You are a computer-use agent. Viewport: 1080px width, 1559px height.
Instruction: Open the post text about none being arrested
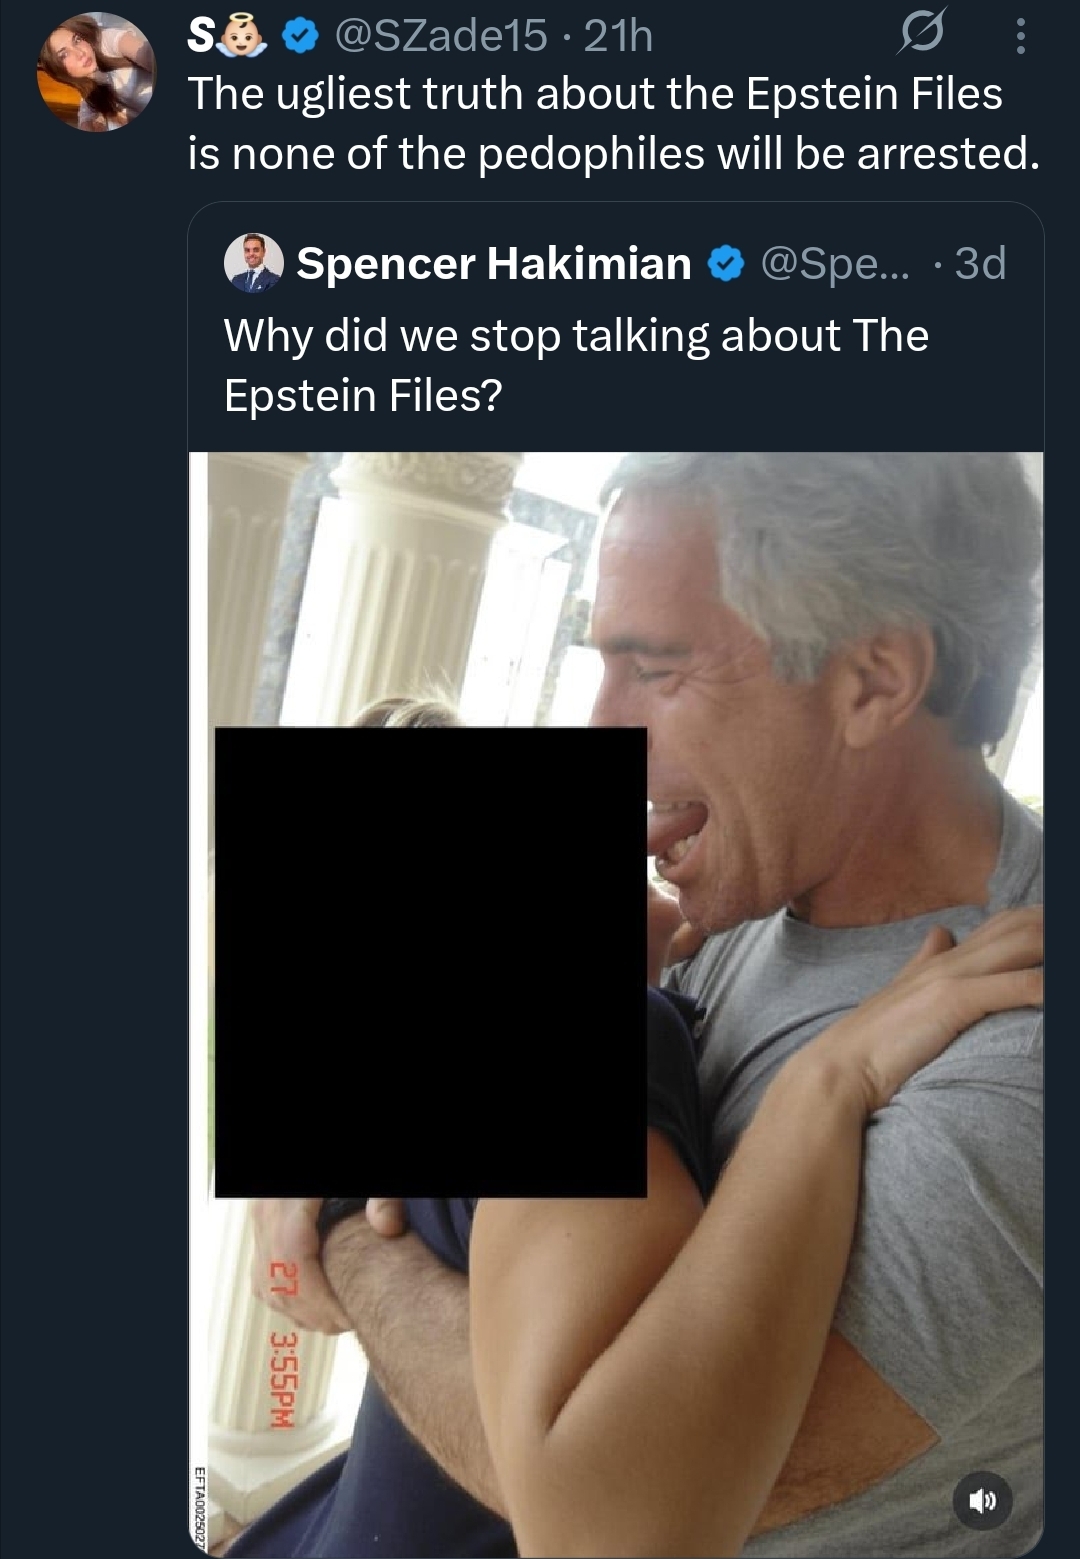pos(614,123)
